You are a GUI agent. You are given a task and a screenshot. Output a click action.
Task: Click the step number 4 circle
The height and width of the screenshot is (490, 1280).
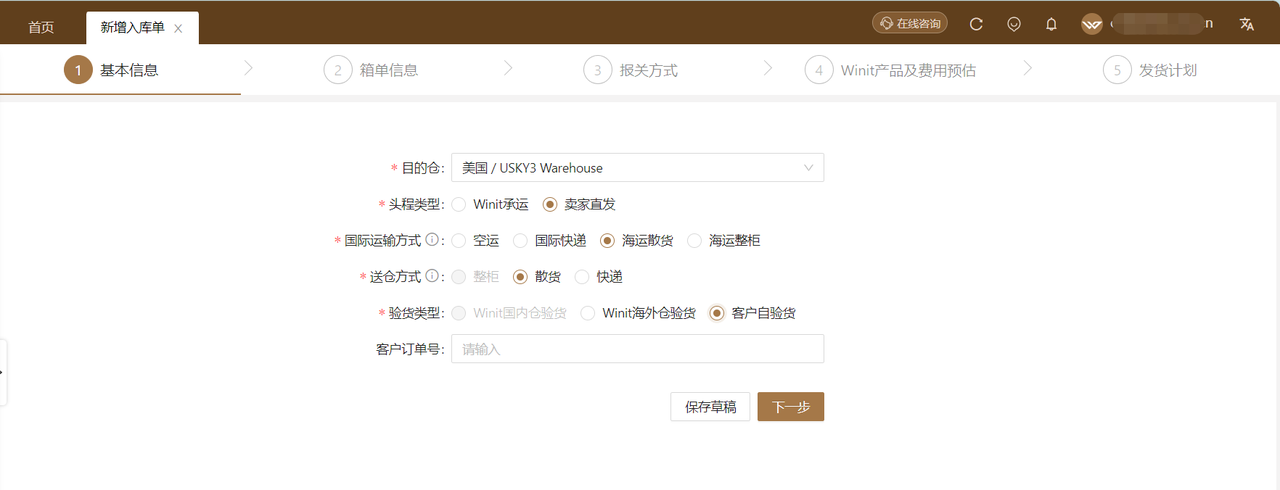(818, 70)
